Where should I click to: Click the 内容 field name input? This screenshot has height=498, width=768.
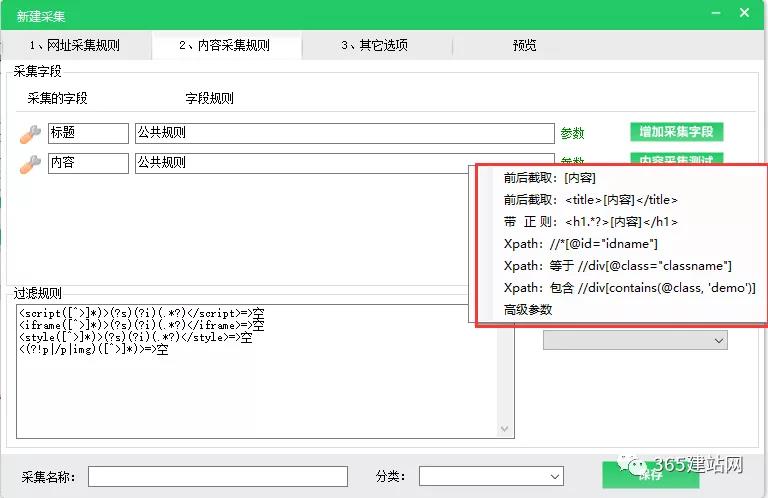tap(88, 163)
